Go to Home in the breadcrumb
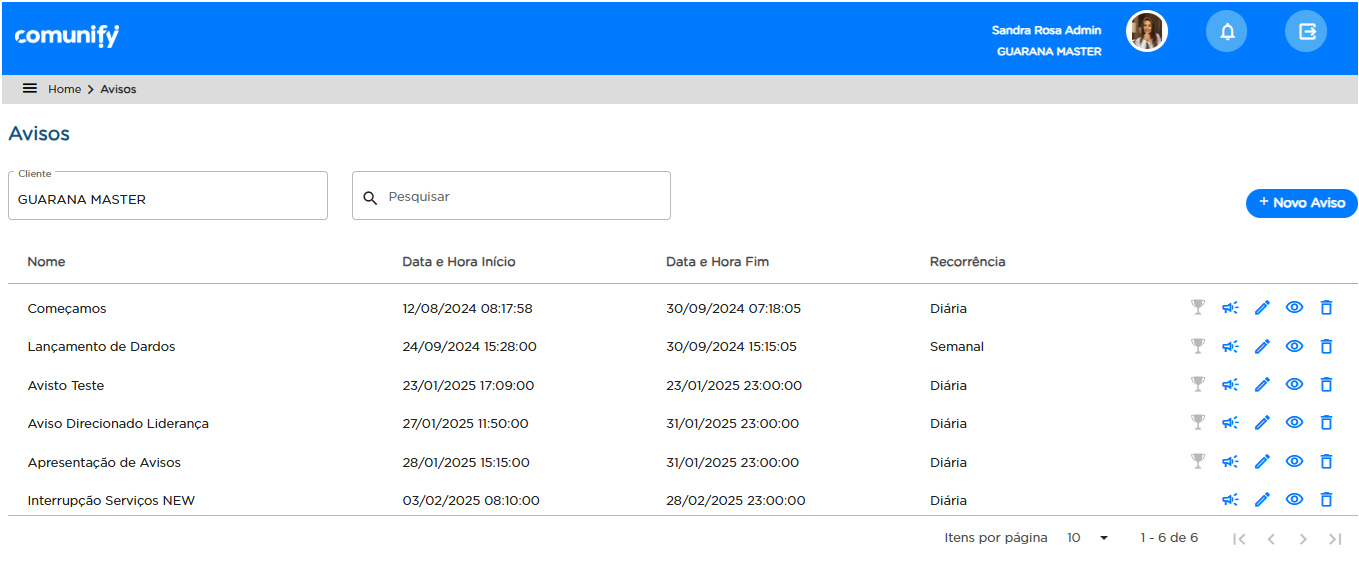The width and height of the screenshot is (1359, 564). pos(64,89)
